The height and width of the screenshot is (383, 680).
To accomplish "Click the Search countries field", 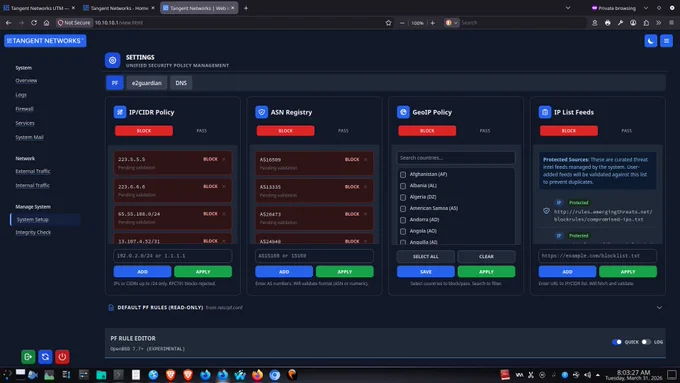I will click(x=456, y=158).
